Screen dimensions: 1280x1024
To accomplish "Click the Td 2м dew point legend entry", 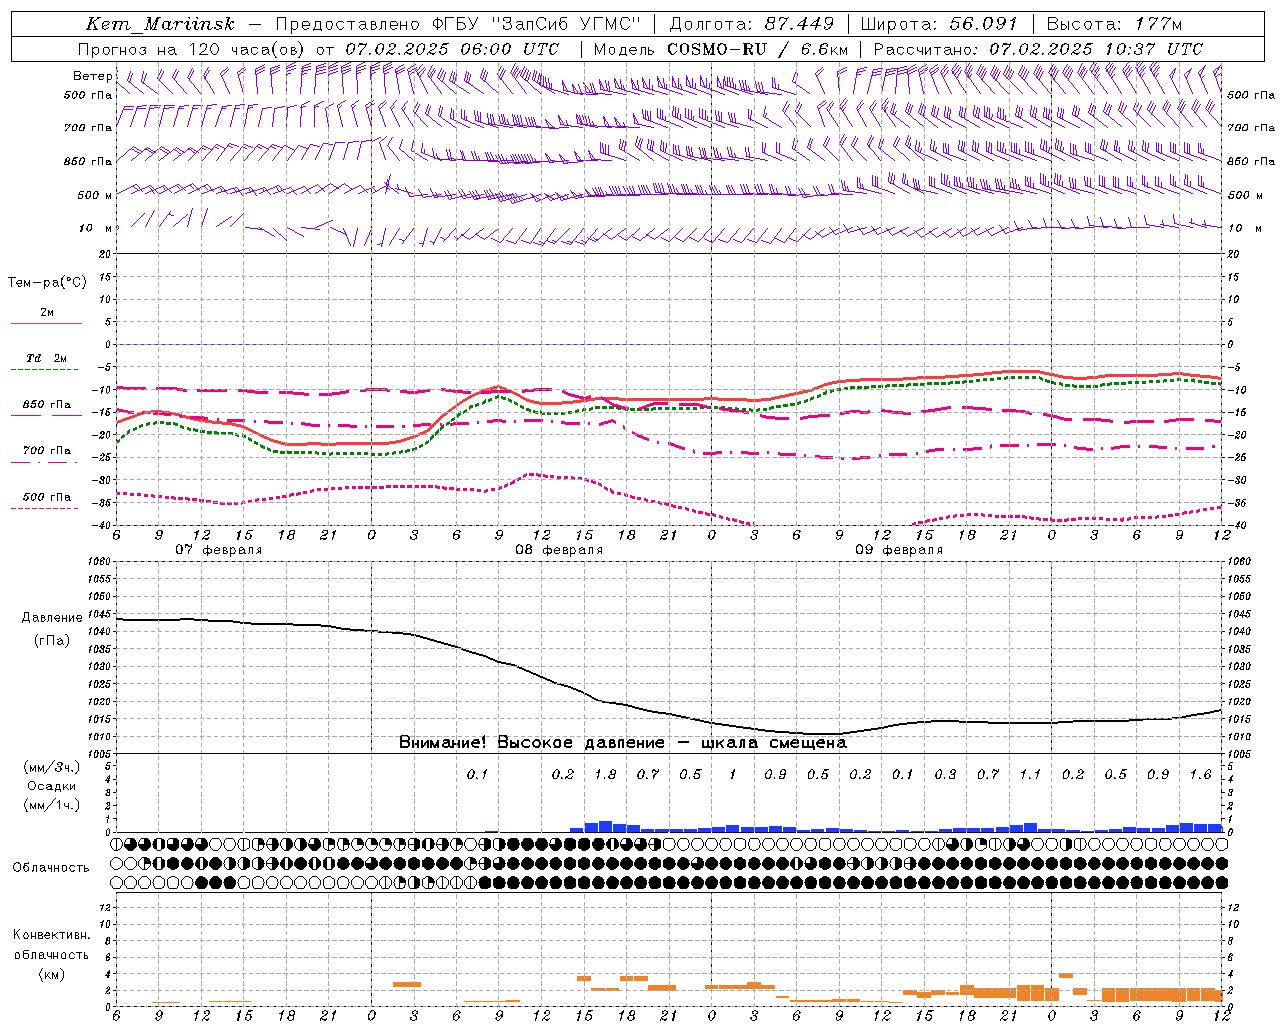I will [x=47, y=358].
